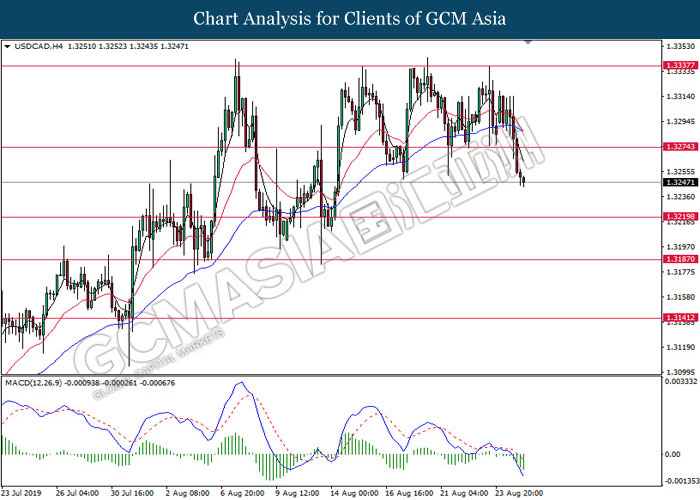
Task: Click the chart shift triangle marker at top
Action: click(528, 42)
